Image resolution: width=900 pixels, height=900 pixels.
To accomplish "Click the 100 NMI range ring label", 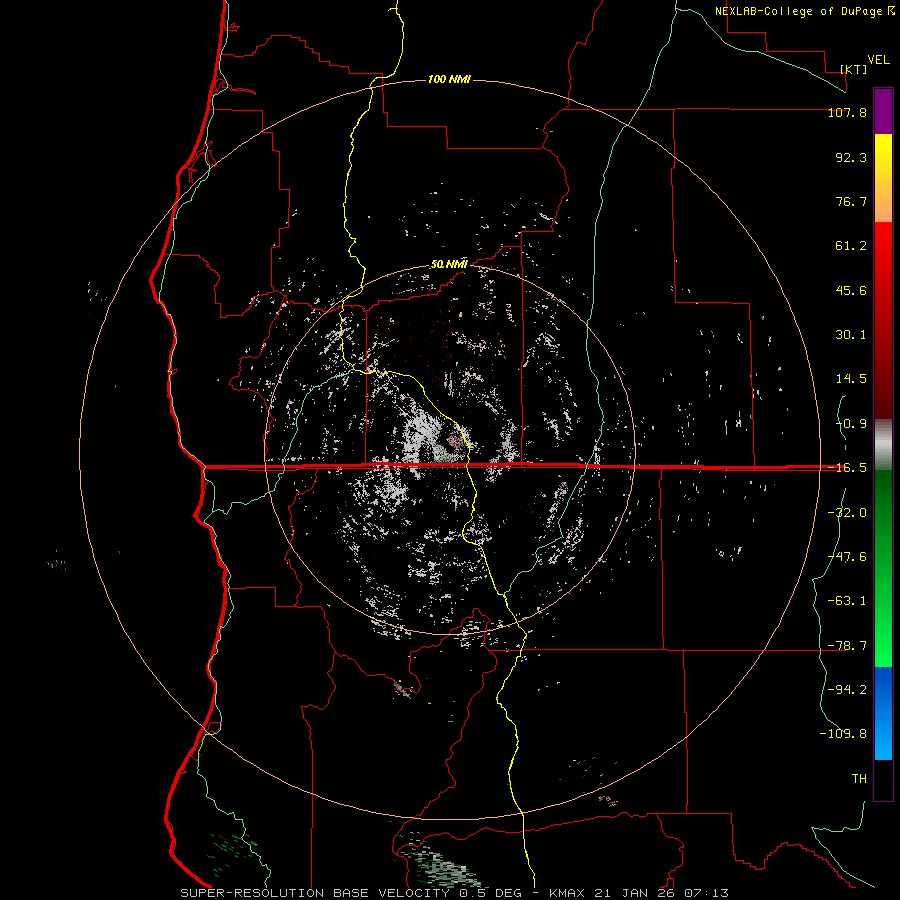I will (x=449, y=79).
